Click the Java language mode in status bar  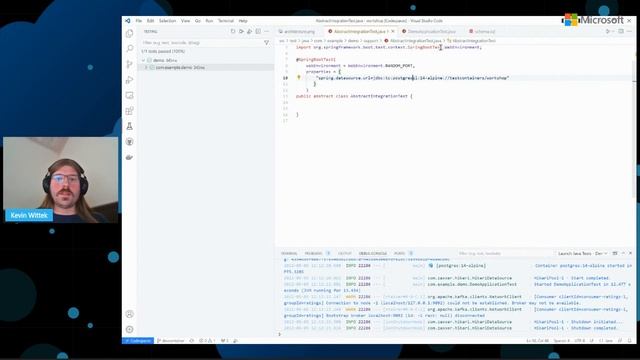pyautogui.click(x=606, y=340)
